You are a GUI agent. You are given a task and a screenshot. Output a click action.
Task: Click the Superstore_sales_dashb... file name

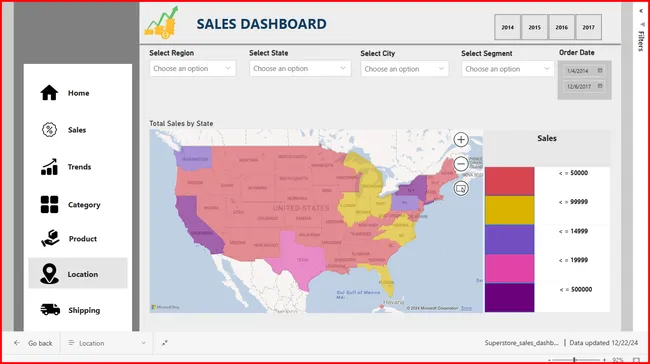point(522,343)
